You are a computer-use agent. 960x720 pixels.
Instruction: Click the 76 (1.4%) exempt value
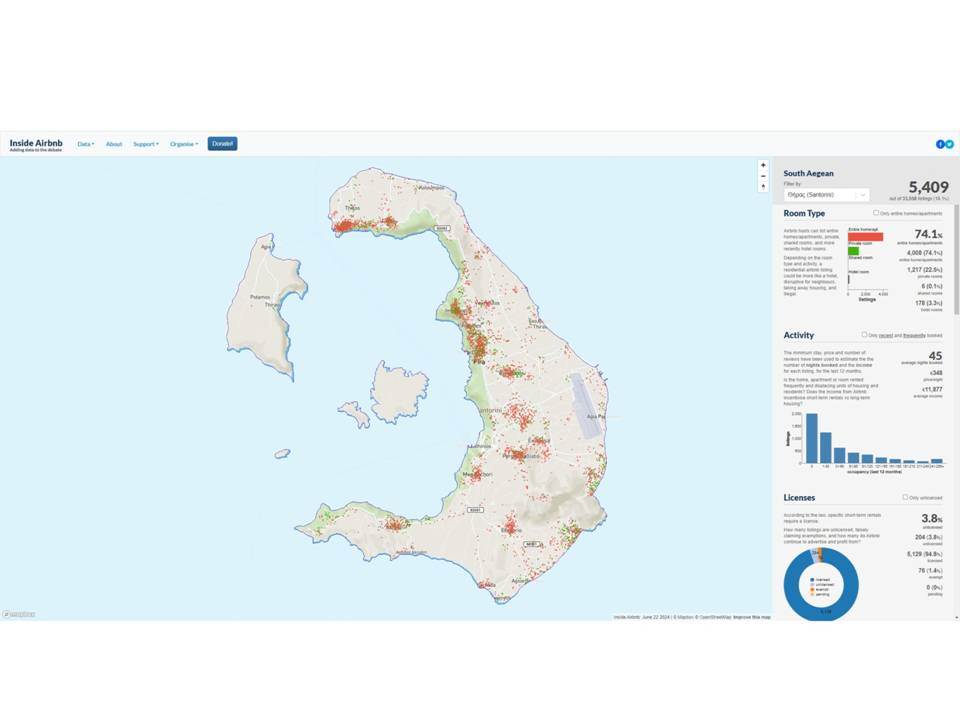(930, 570)
